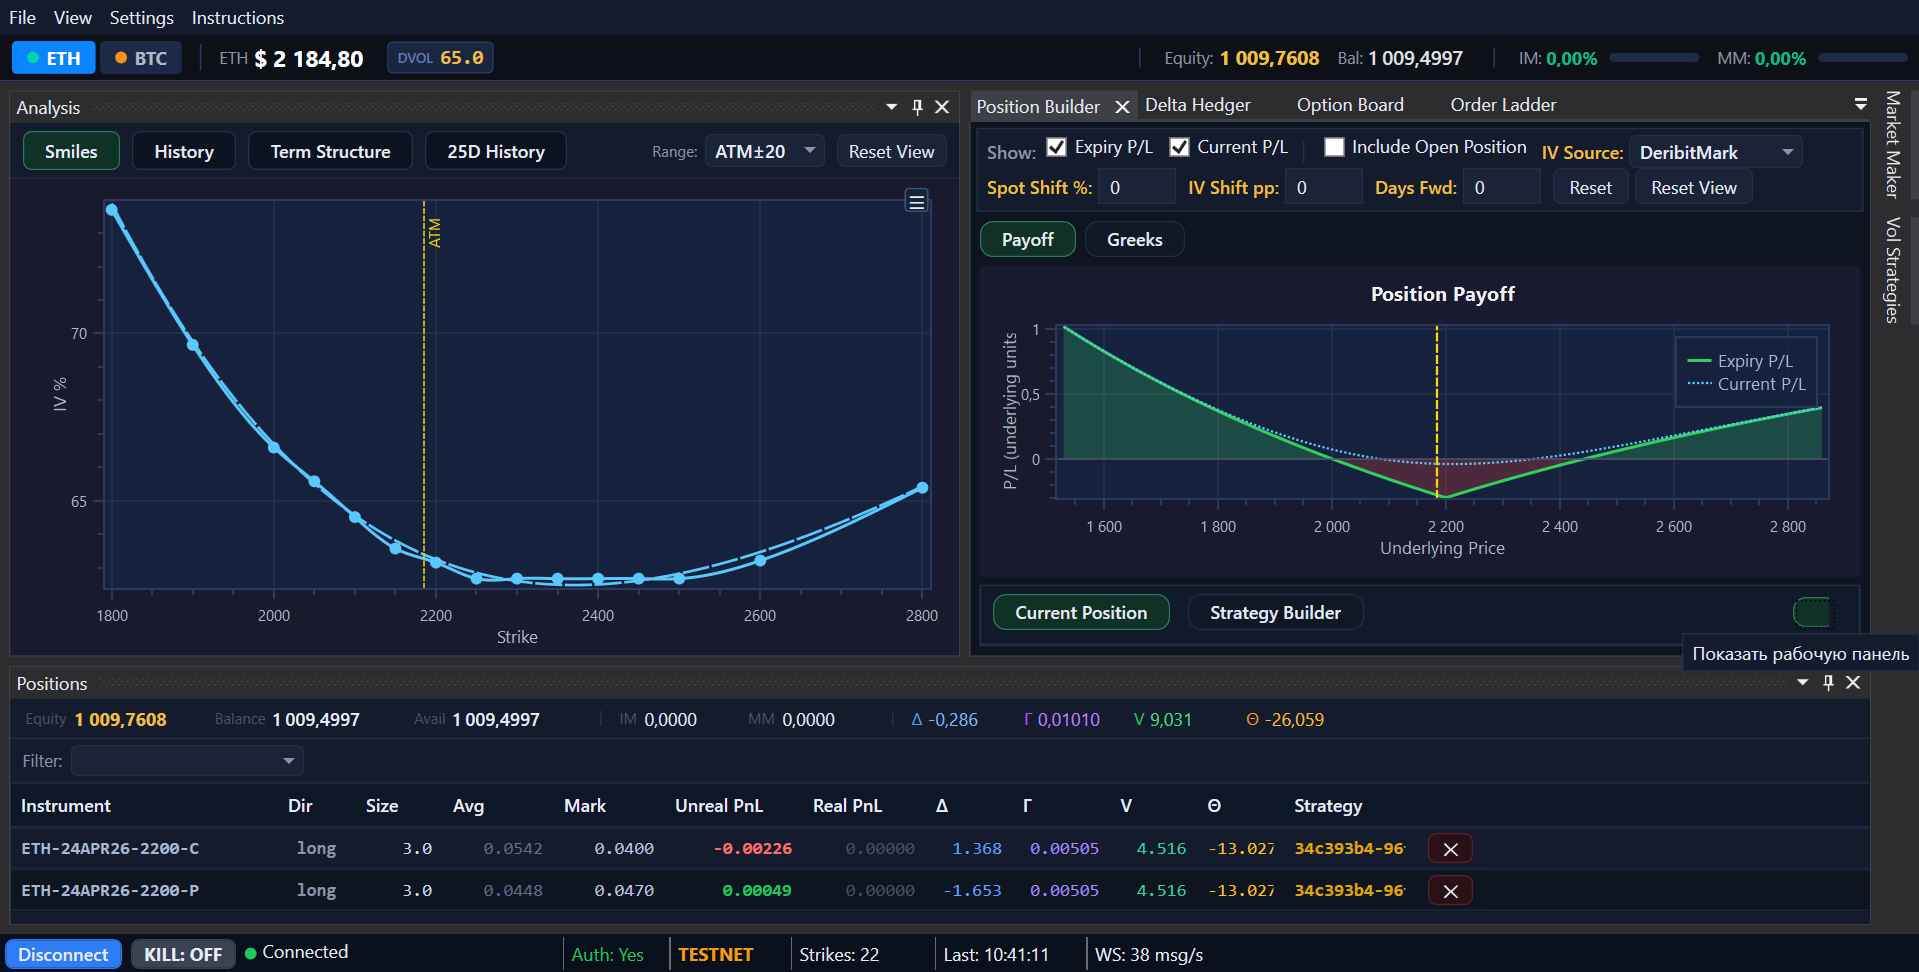
Task: Uncheck the Expiry P/L checkbox
Action: [x=1056, y=147]
